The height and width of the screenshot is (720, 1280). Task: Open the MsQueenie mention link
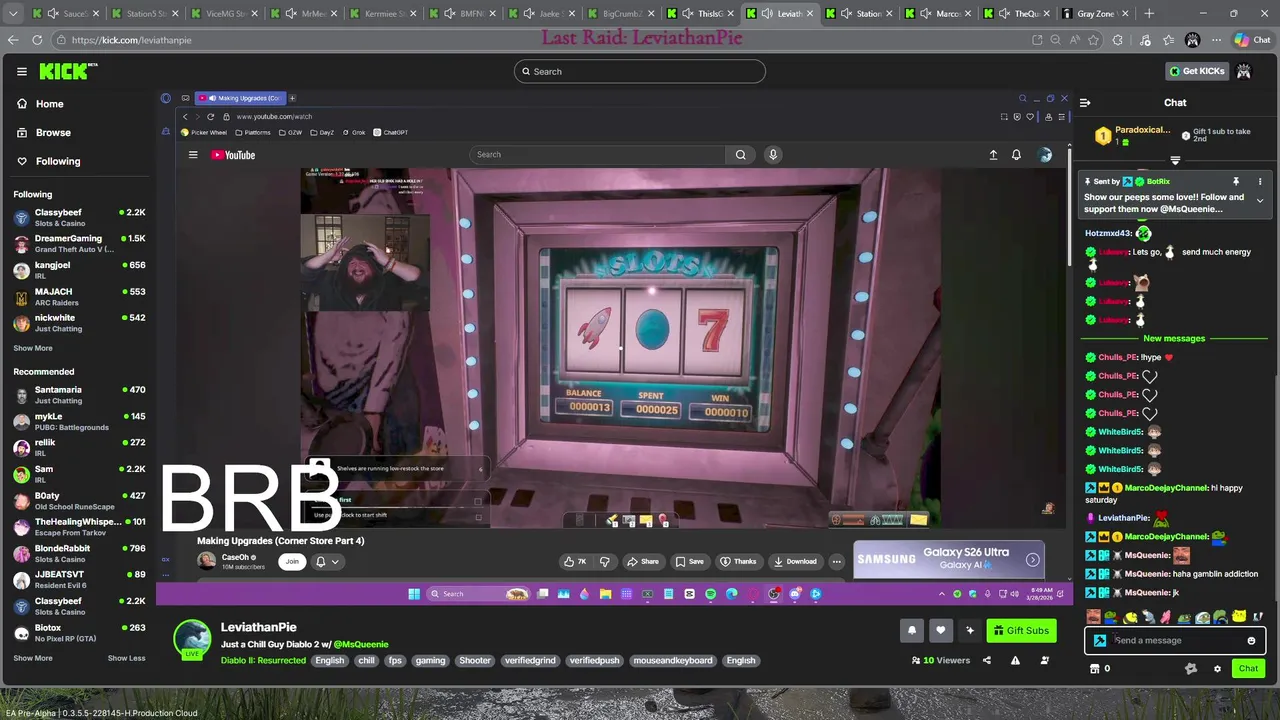point(360,644)
